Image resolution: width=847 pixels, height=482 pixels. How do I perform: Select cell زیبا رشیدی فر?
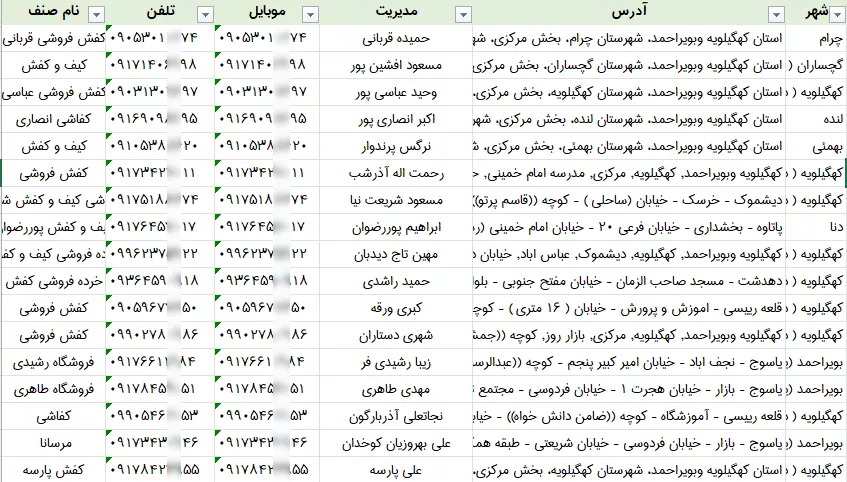click(396, 362)
